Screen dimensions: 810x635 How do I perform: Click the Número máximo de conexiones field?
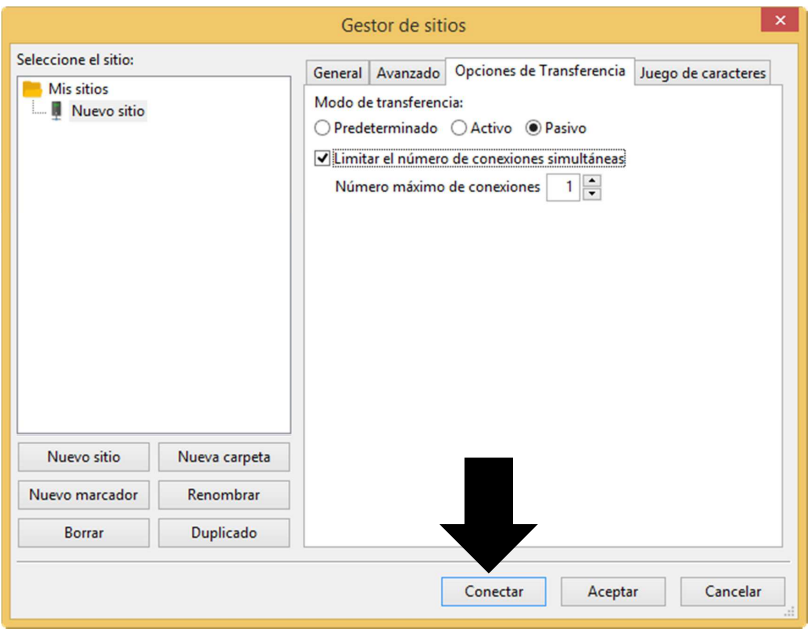pyautogui.click(x=563, y=187)
